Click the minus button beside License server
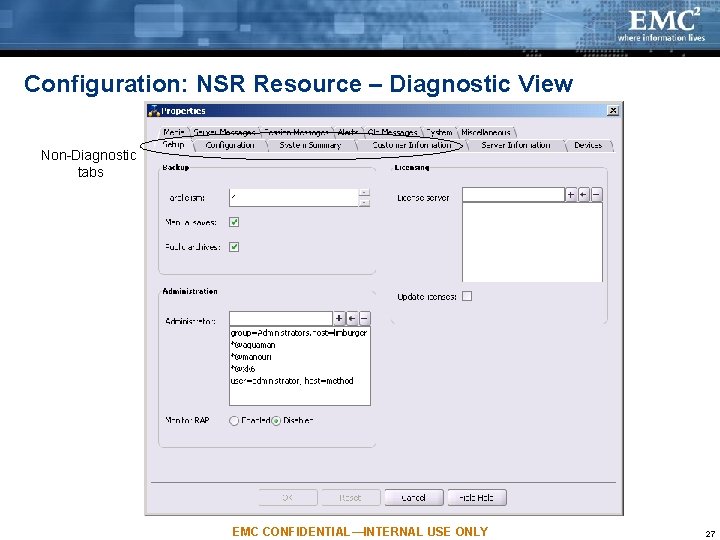Screen dimensions: 720x540 pyautogui.click(x=596, y=195)
